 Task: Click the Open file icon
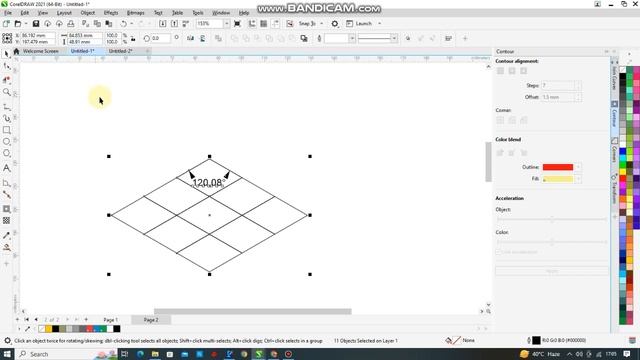coord(18,24)
